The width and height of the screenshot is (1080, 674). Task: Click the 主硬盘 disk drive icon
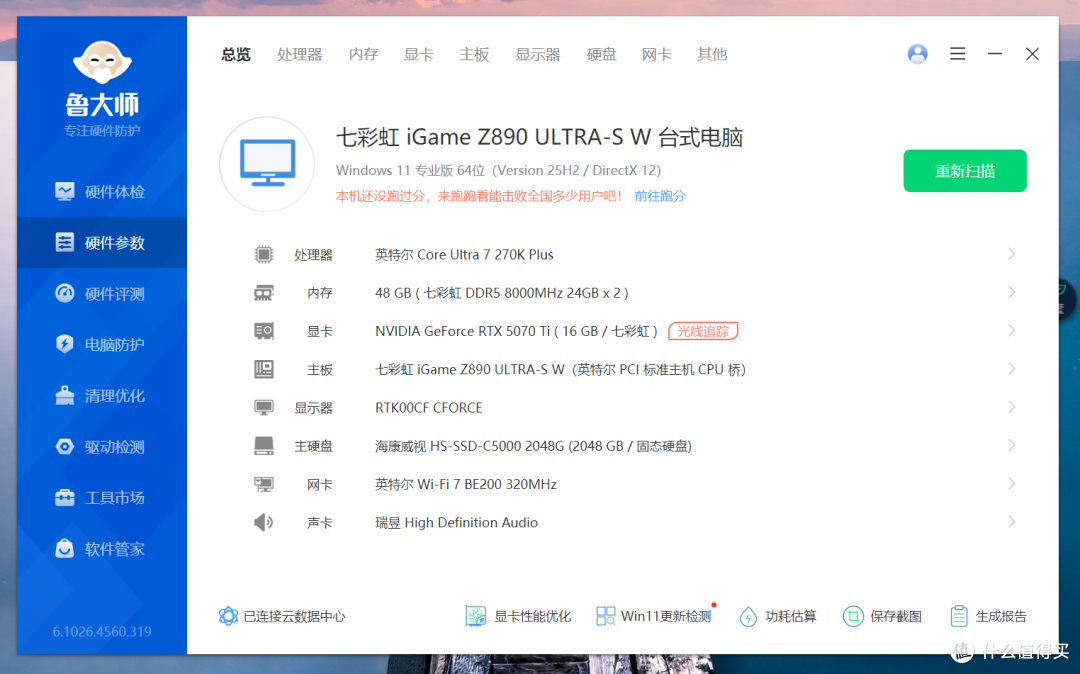[263, 446]
